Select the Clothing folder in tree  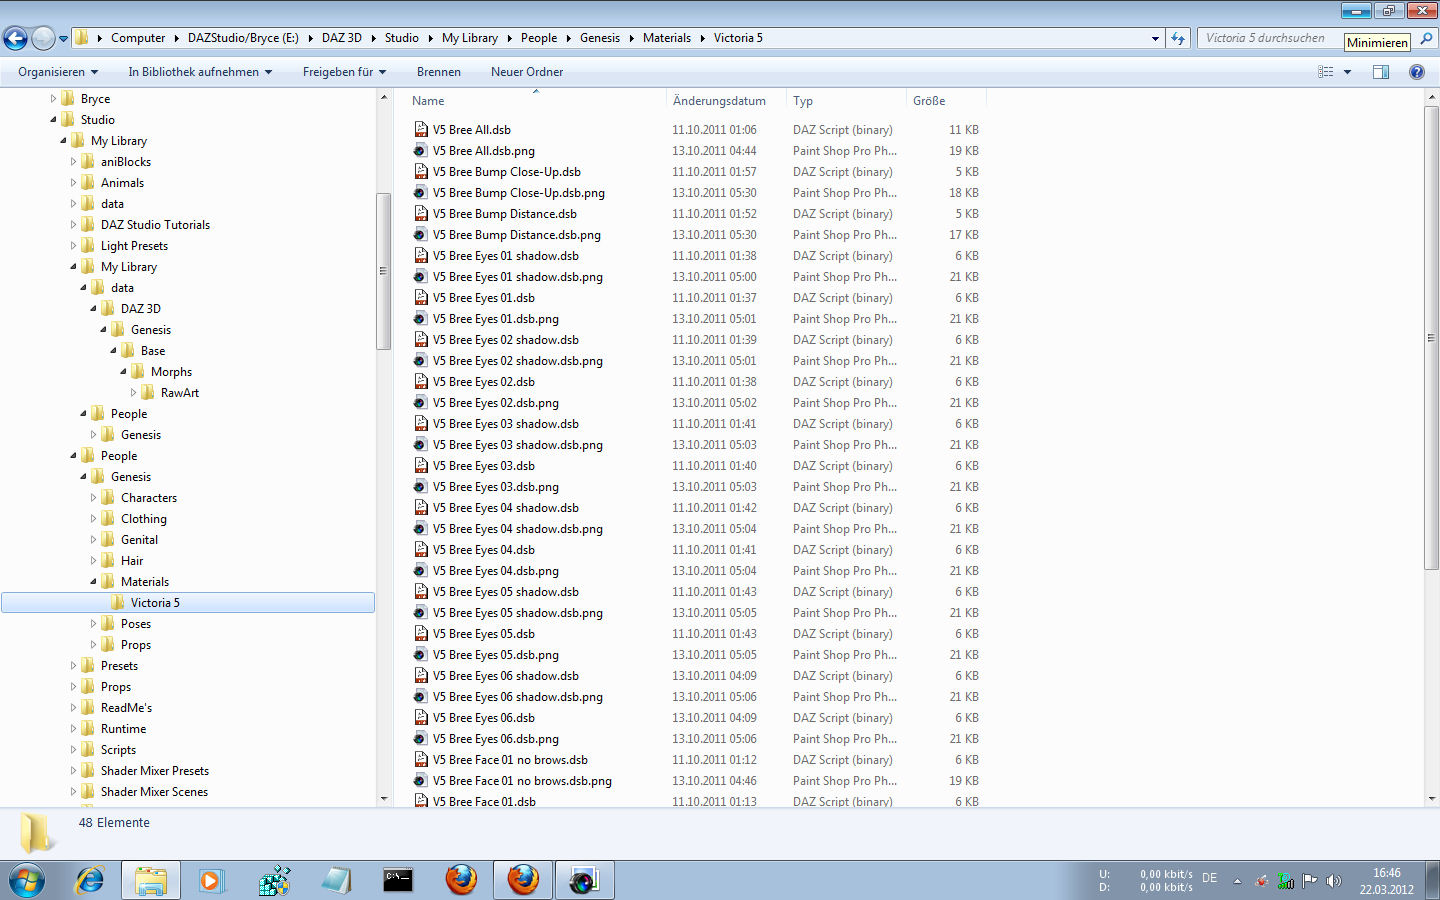click(x=144, y=519)
